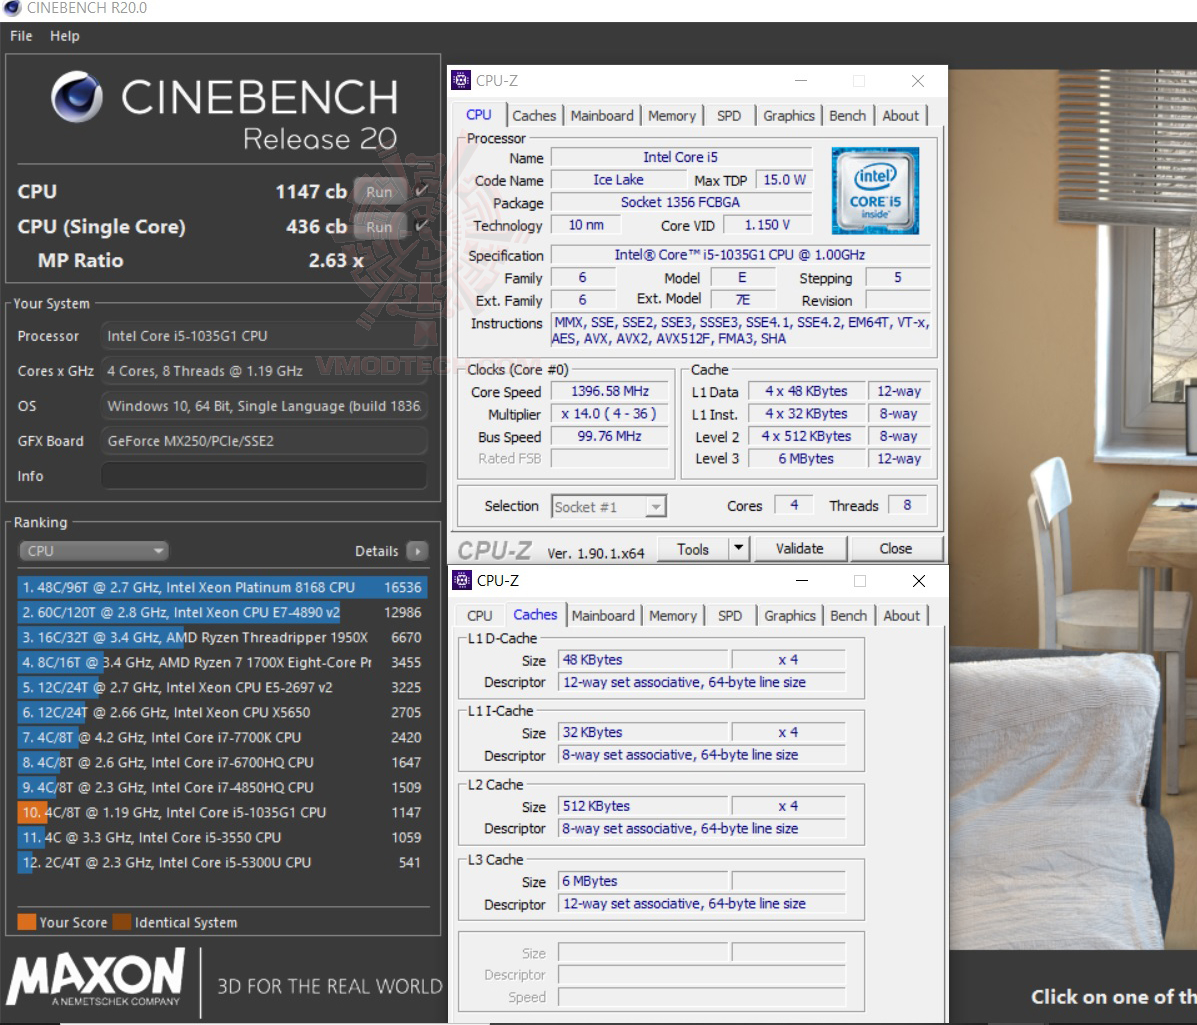This screenshot has height=1025, width=1197.
Task: Toggle the checkmark beside the CPU Run button
Action: click(x=421, y=191)
